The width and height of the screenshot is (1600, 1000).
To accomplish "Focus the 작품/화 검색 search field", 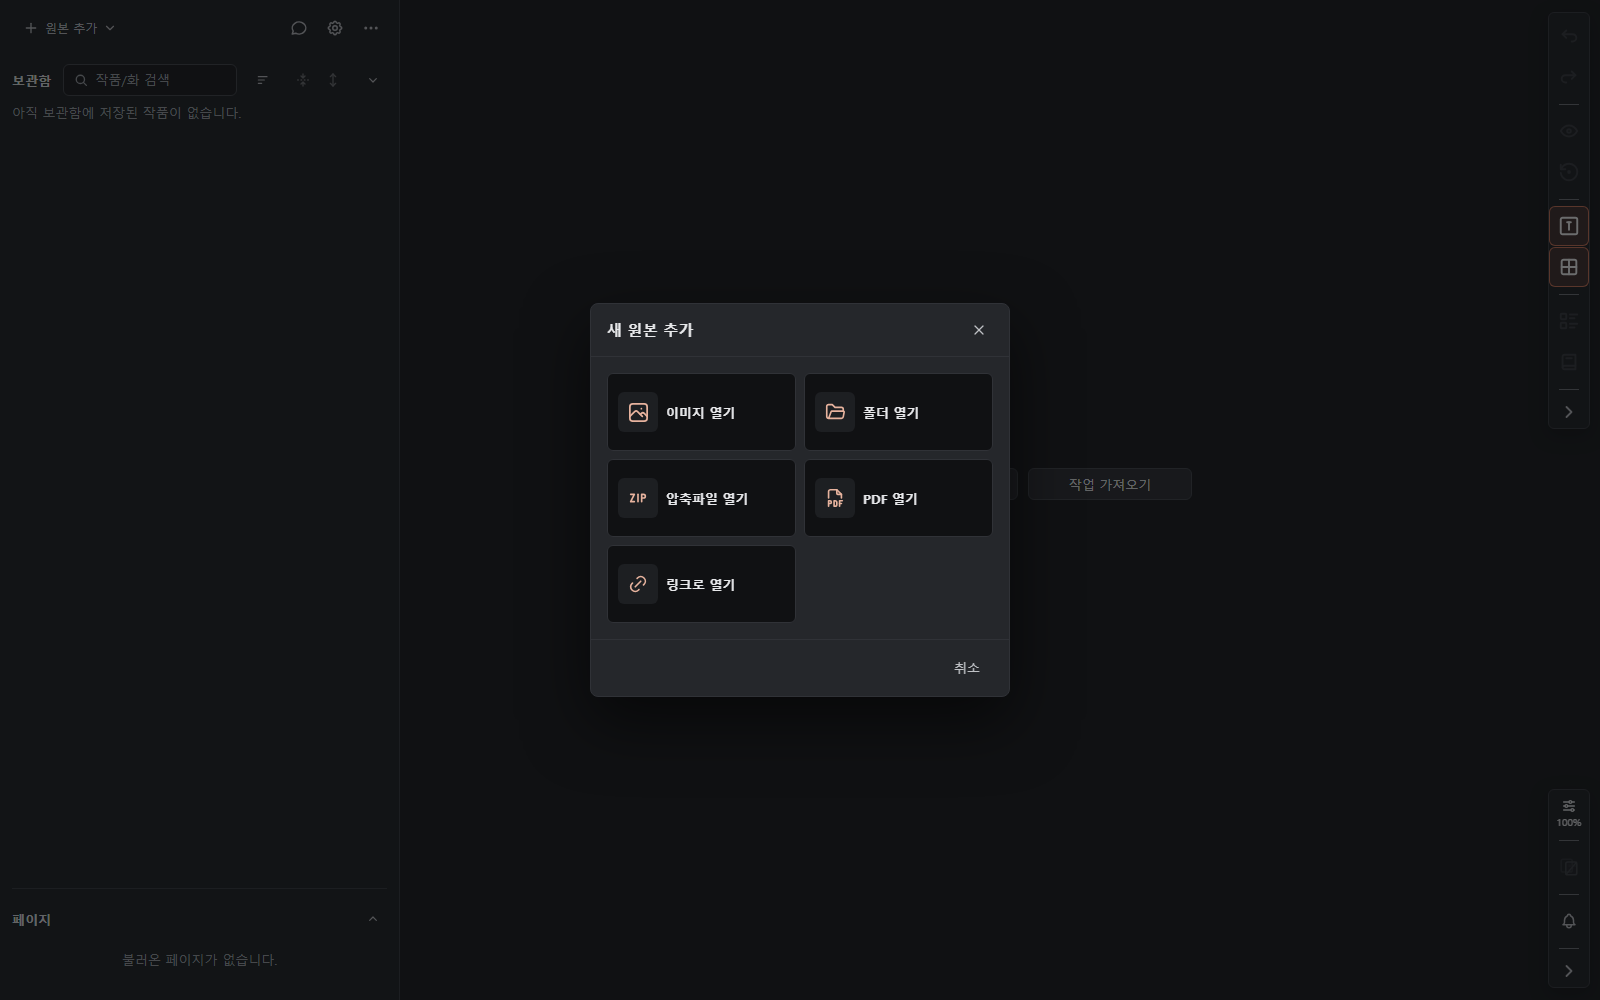I will coord(150,80).
